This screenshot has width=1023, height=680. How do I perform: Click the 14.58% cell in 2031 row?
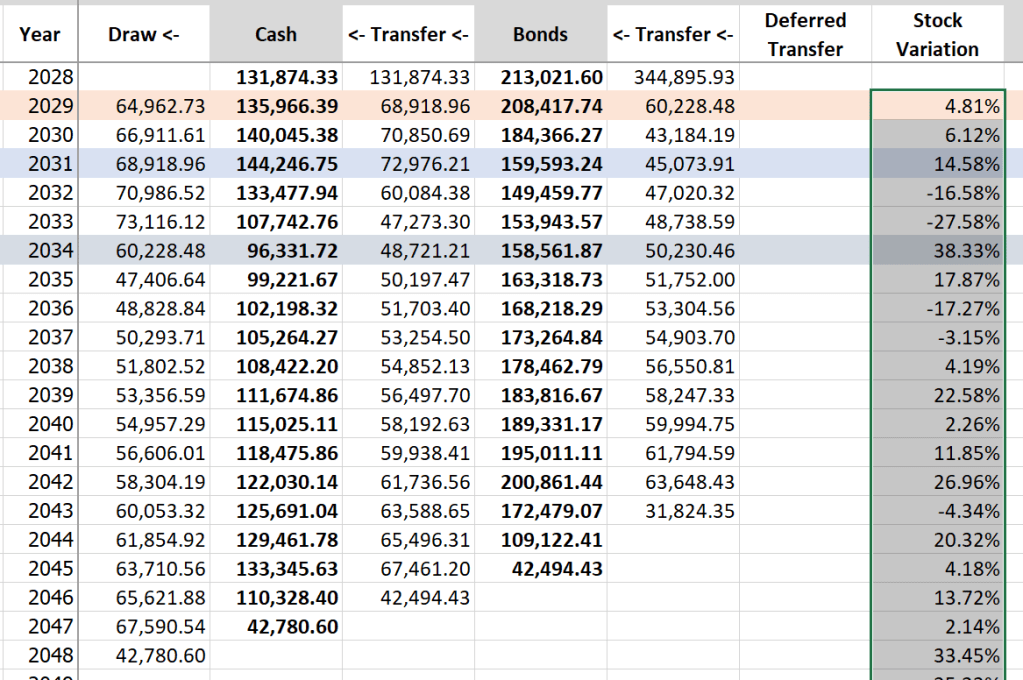(x=937, y=164)
